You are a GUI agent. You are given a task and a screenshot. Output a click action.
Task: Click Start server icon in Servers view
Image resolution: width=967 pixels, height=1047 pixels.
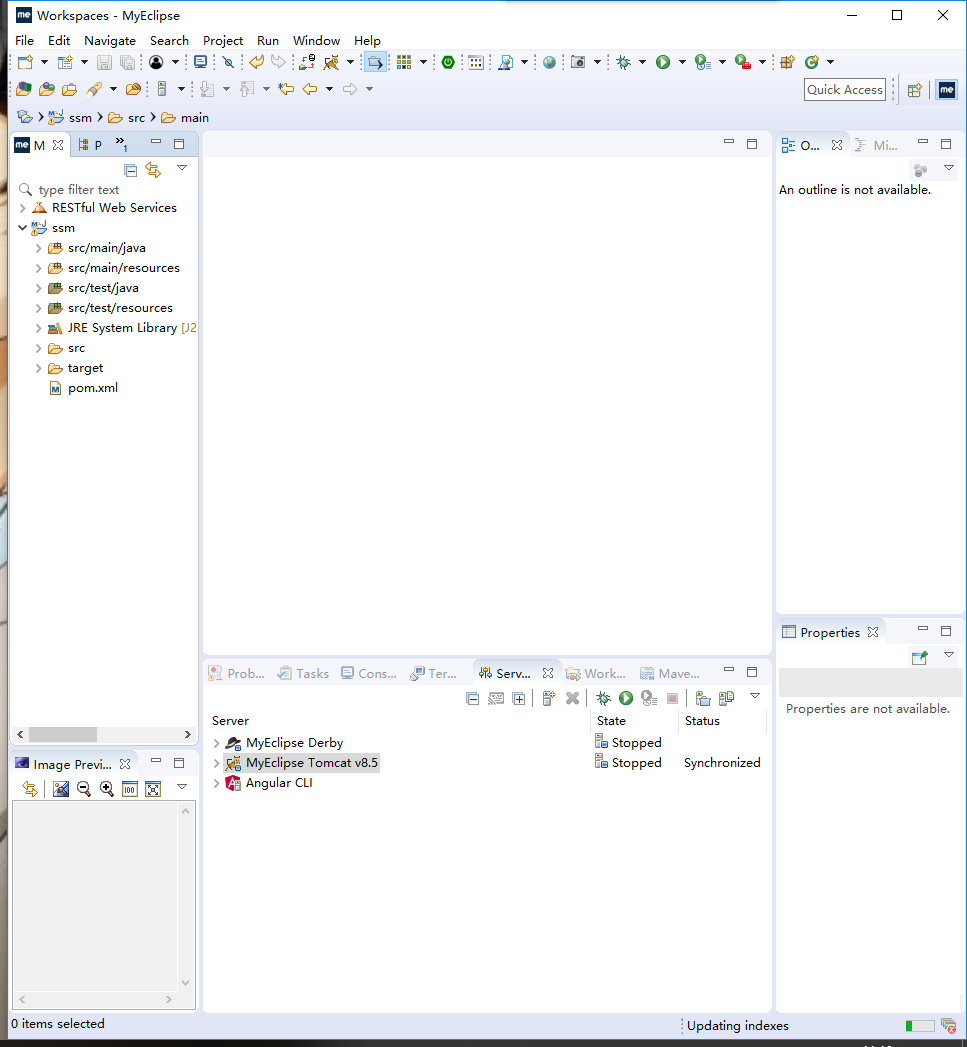pos(626,698)
